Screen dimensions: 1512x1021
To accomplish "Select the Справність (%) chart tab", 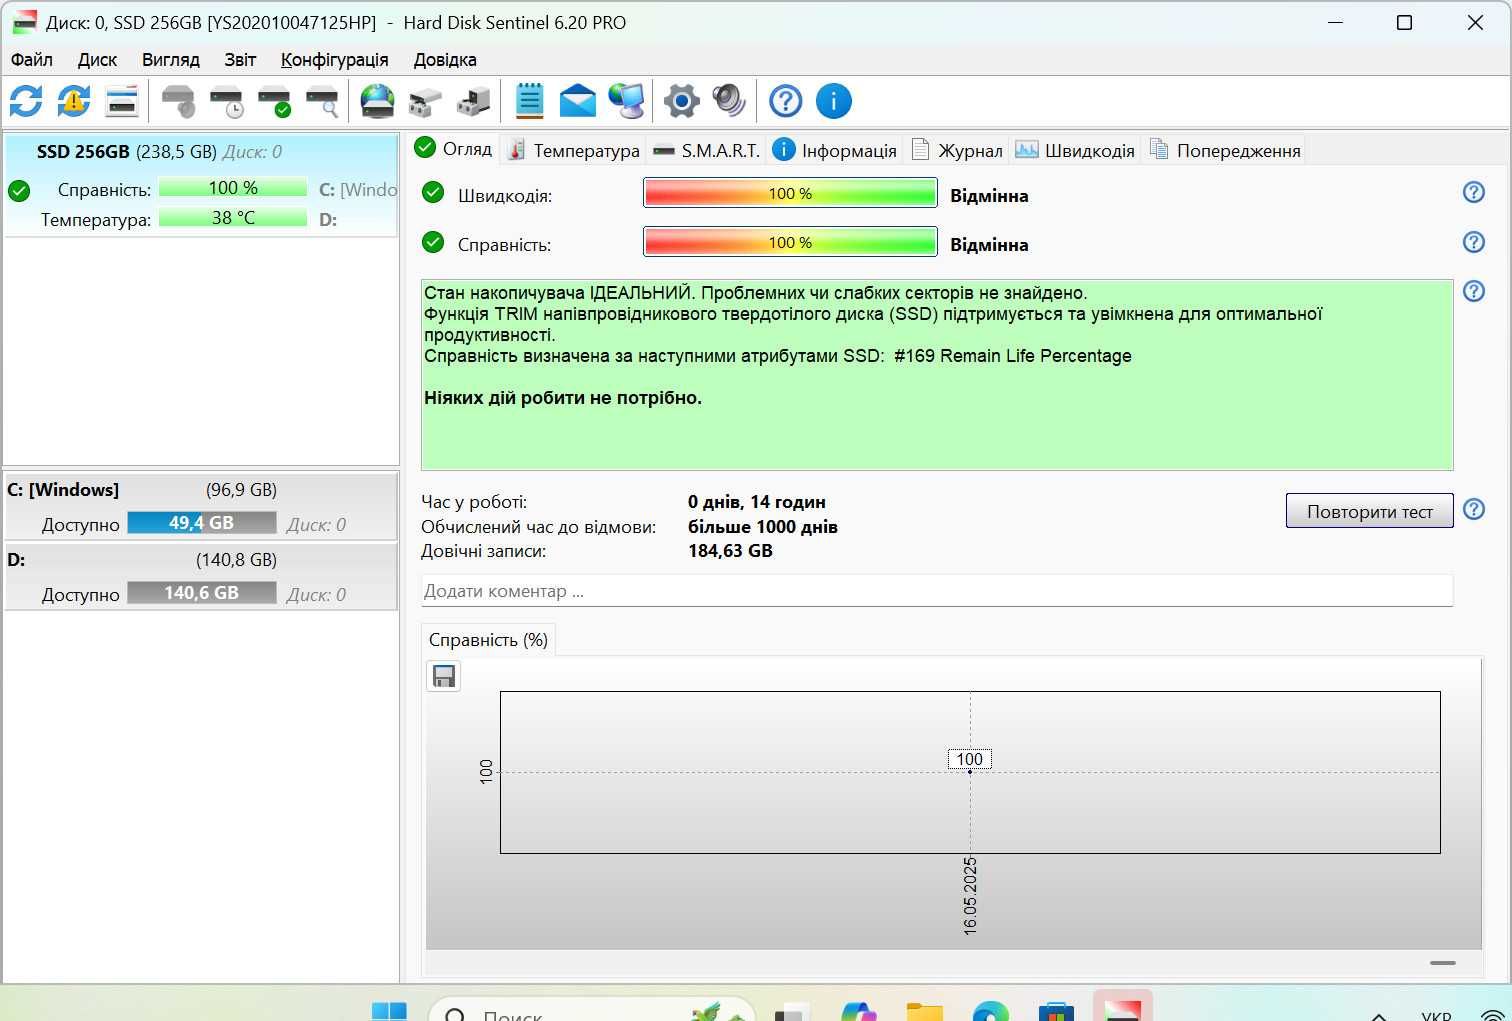I will point(488,640).
